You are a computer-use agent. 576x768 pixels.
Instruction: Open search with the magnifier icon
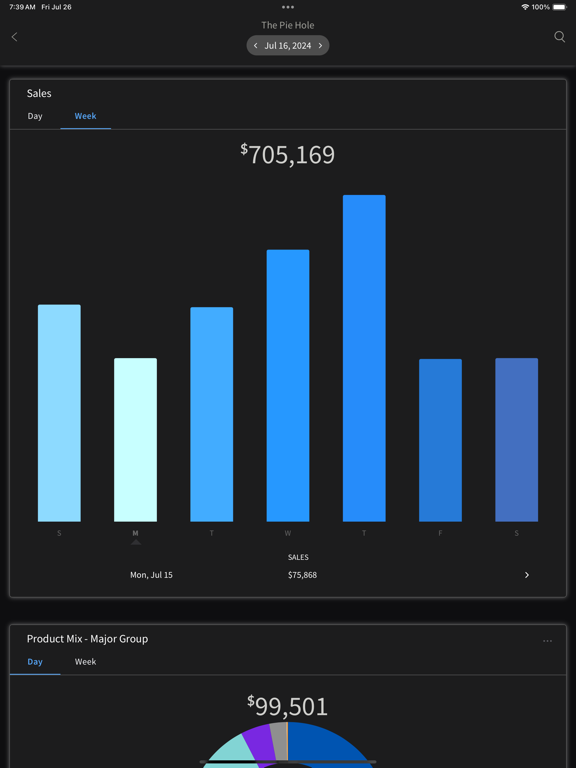coord(559,37)
